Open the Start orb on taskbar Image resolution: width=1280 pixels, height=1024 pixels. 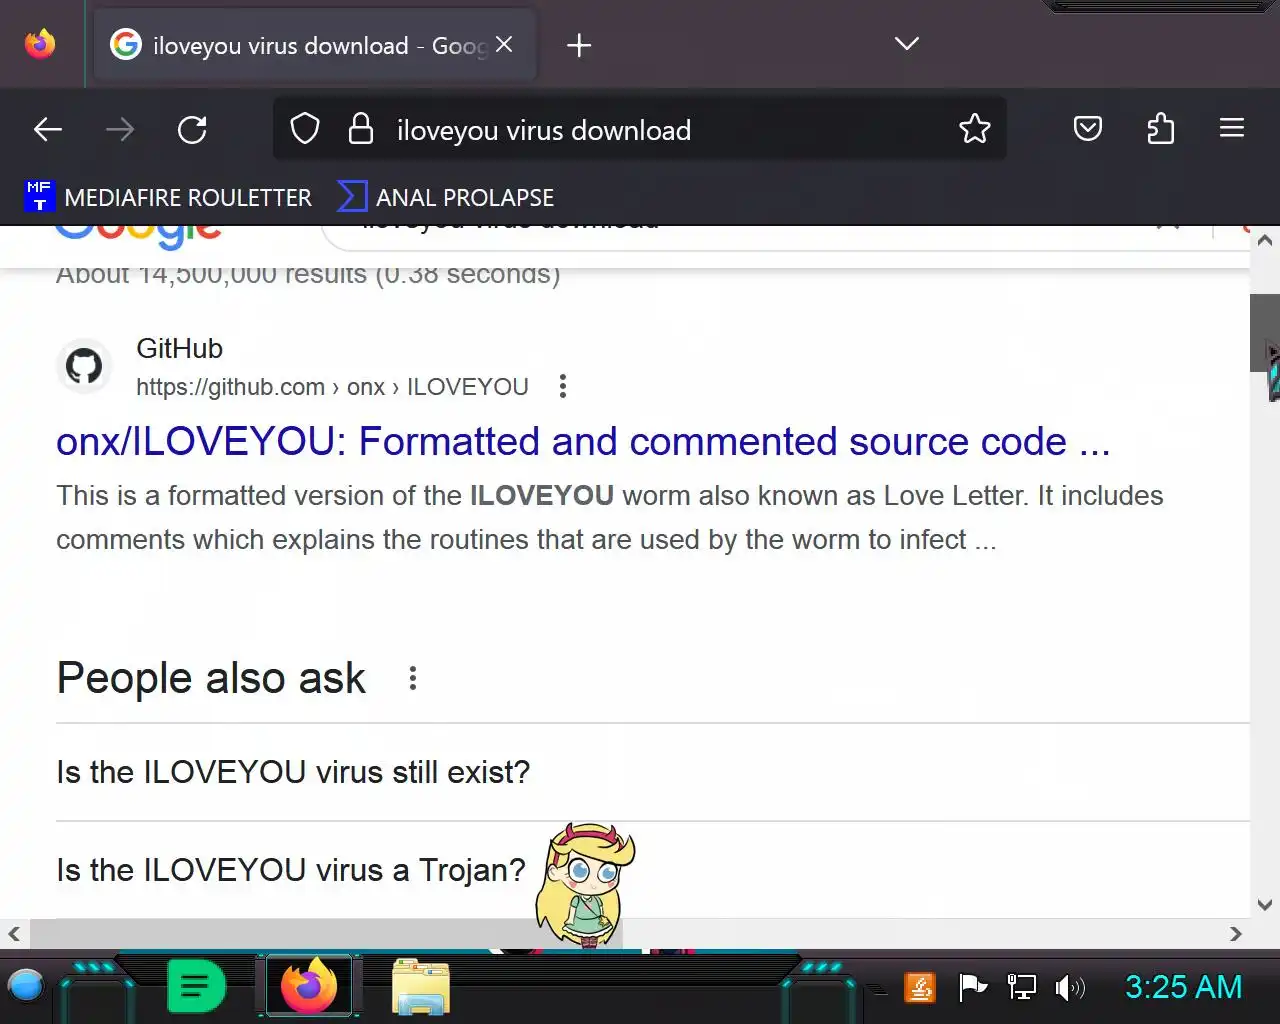tap(26, 986)
